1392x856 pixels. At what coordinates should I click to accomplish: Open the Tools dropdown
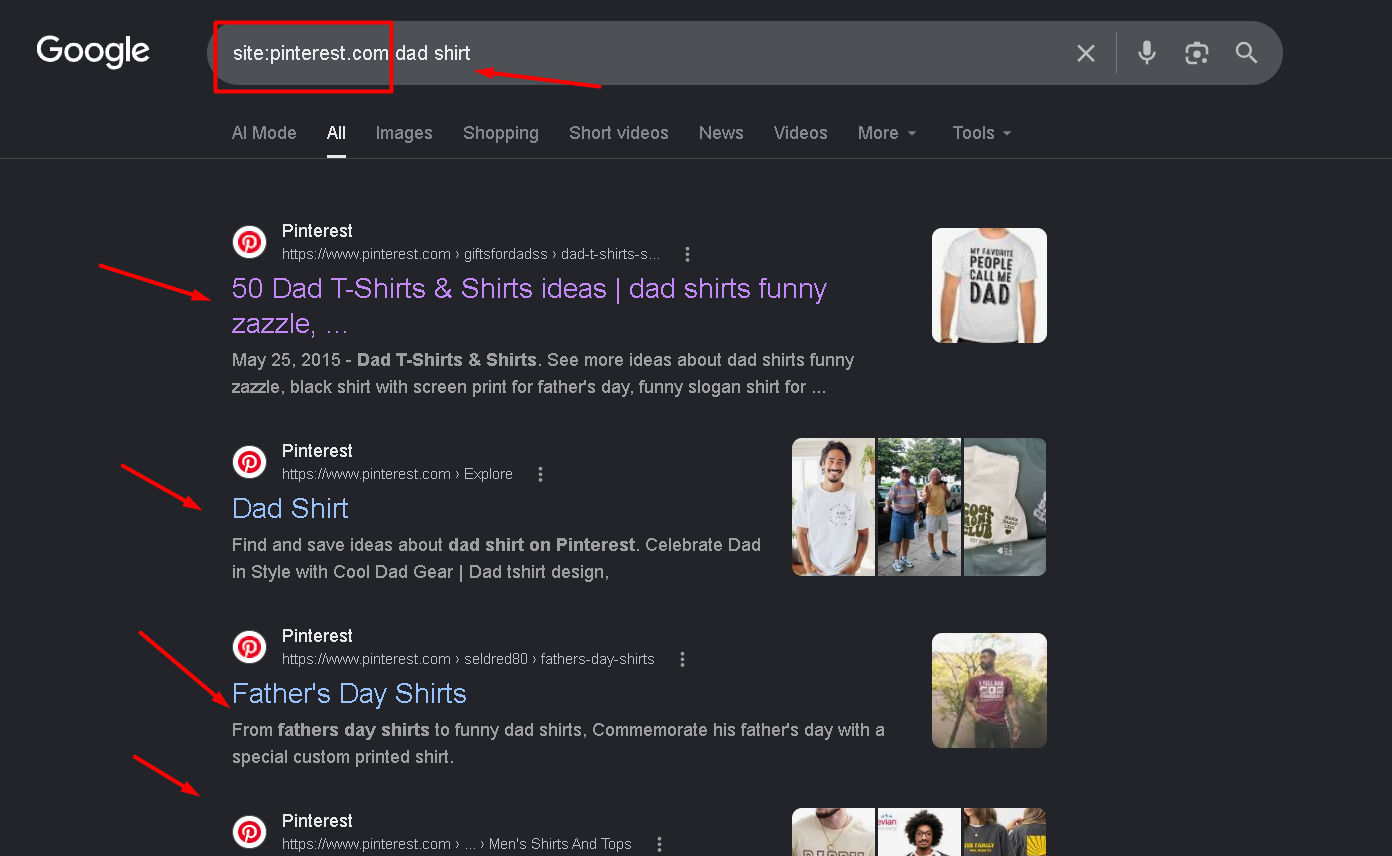[982, 133]
